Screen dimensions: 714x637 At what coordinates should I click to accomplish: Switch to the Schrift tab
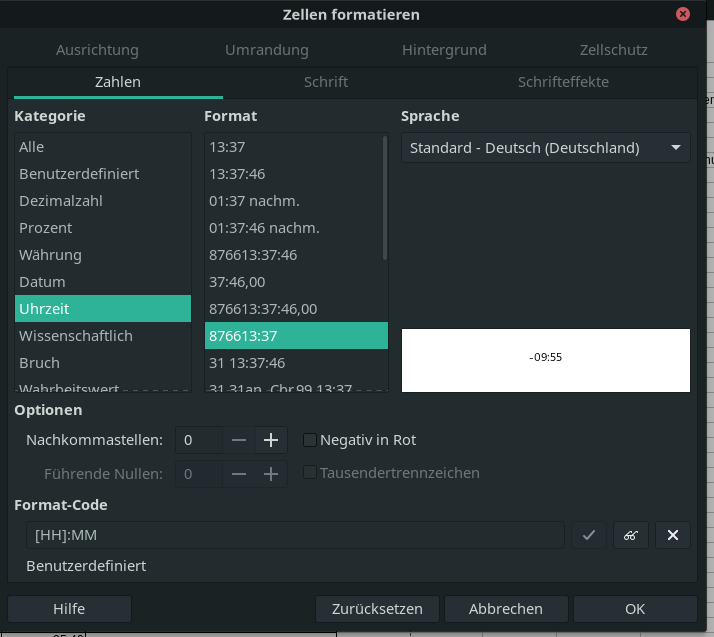pos(326,82)
